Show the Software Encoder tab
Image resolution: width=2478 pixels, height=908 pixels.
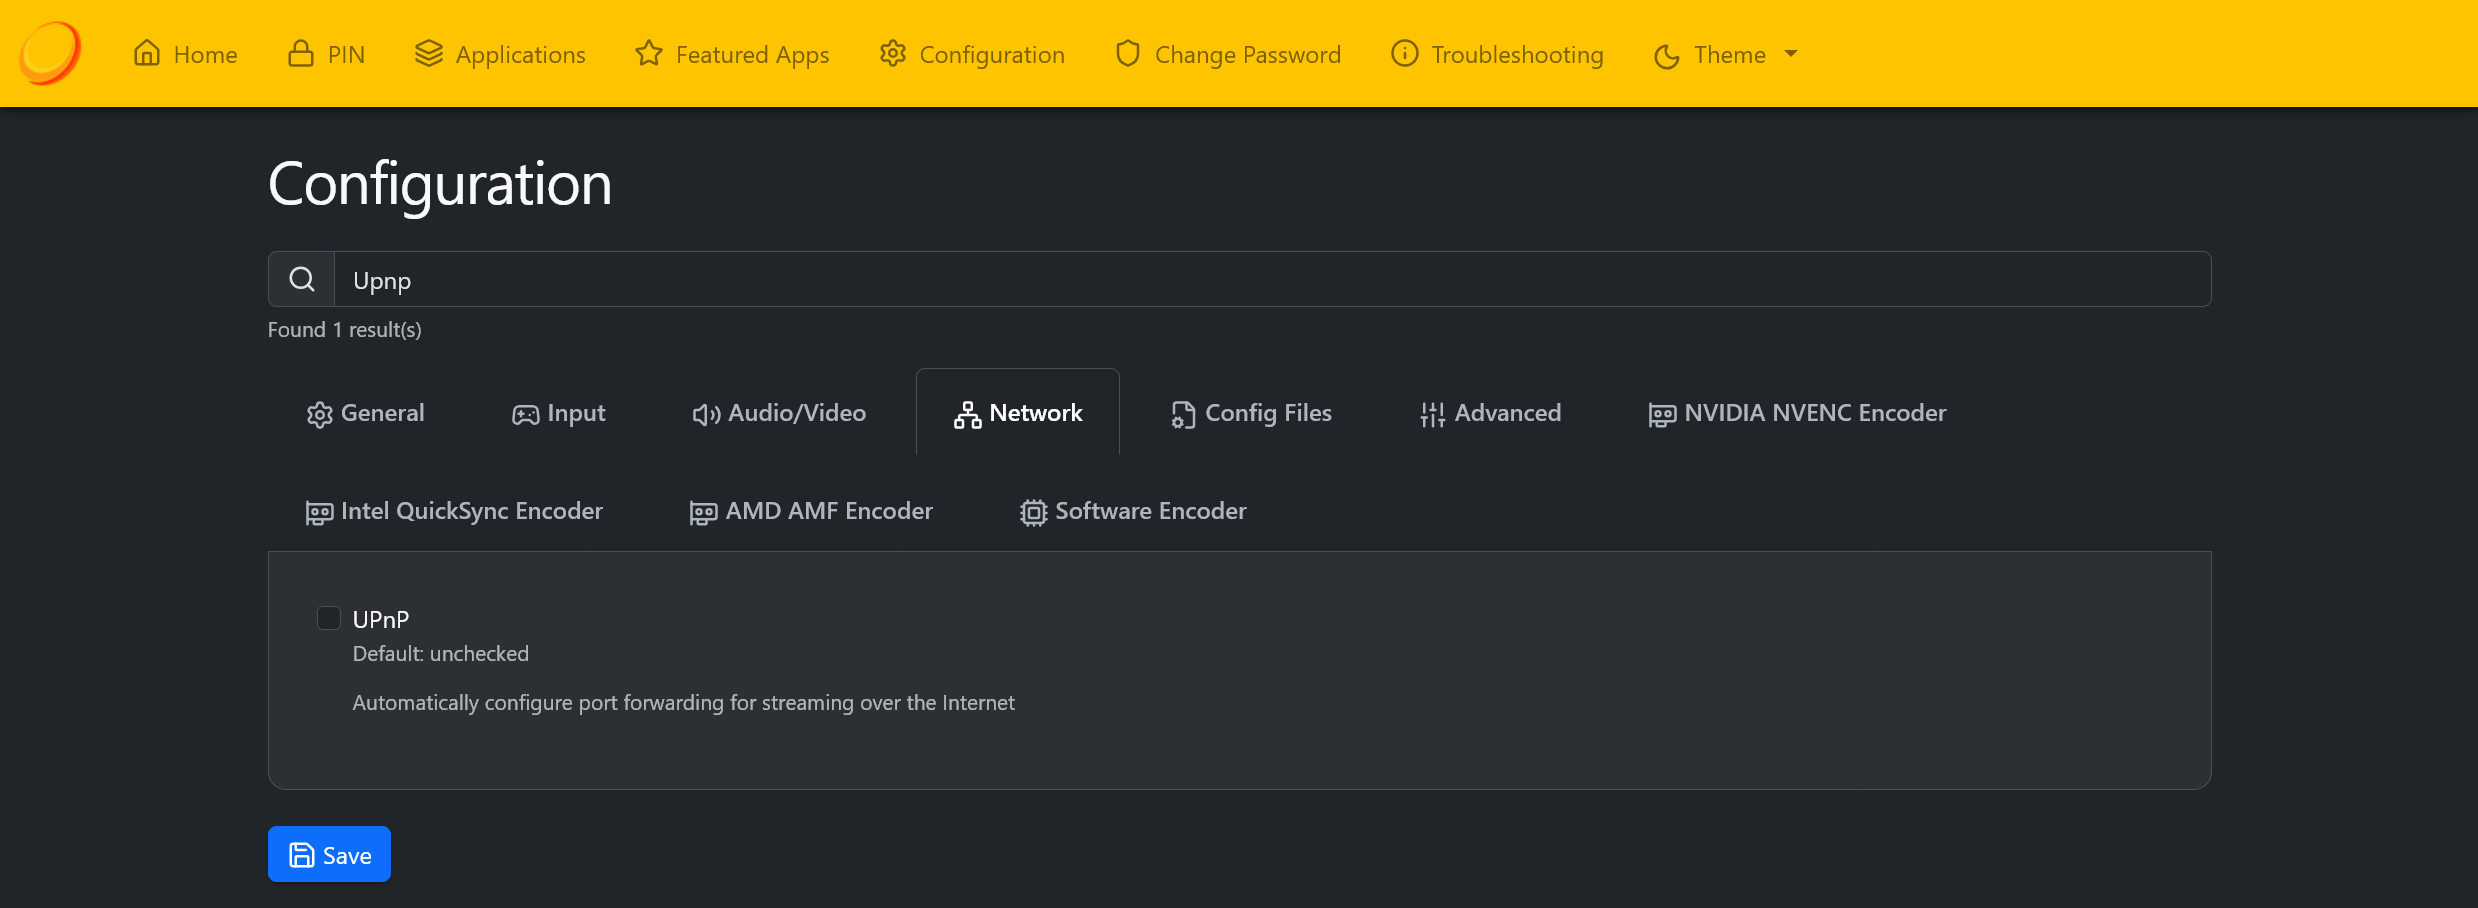click(x=1133, y=511)
